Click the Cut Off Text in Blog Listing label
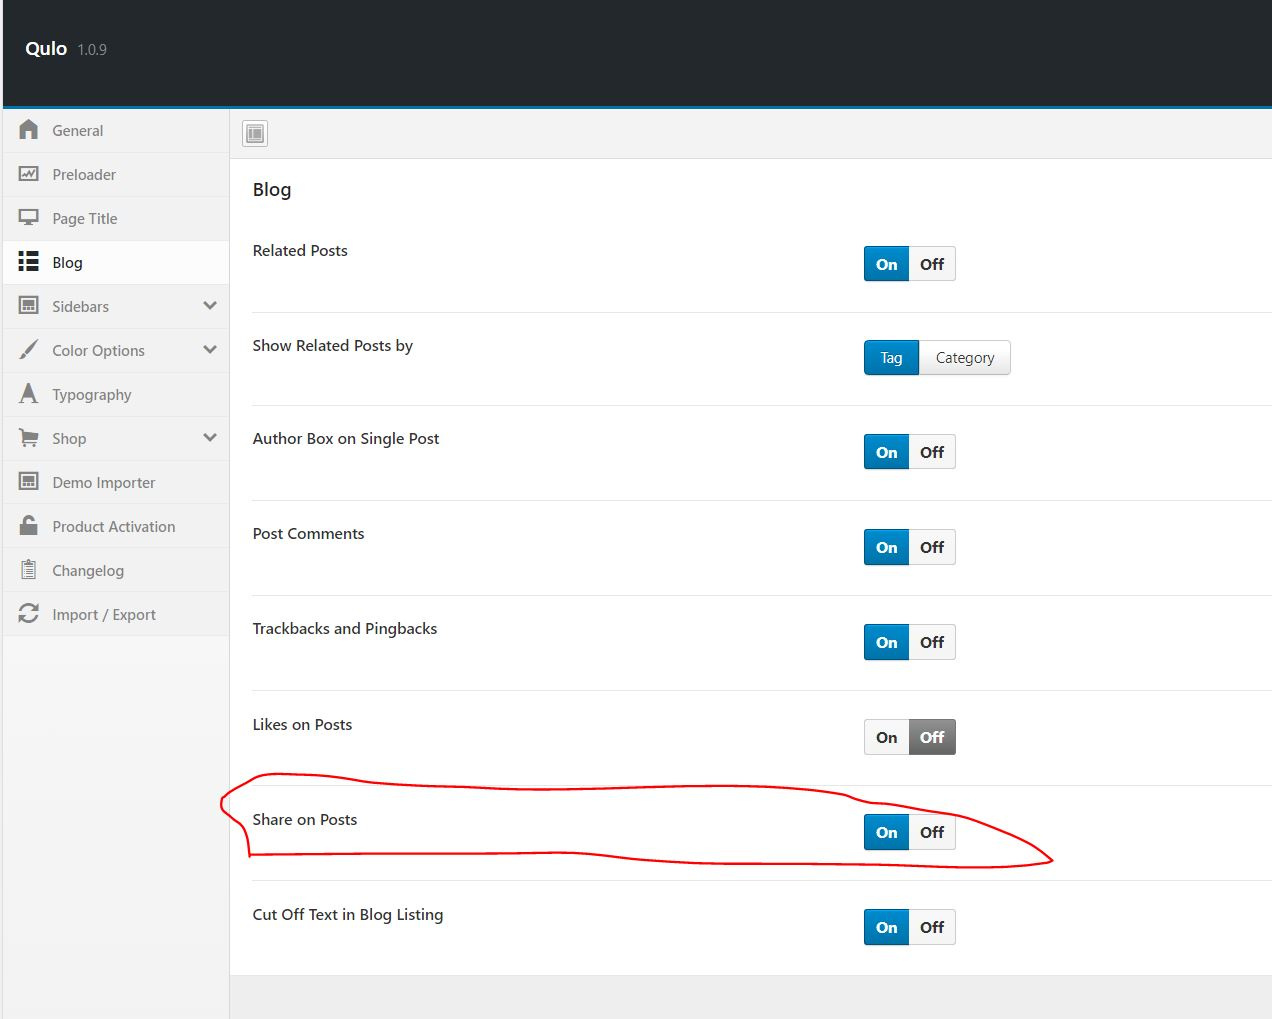 [347, 915]
